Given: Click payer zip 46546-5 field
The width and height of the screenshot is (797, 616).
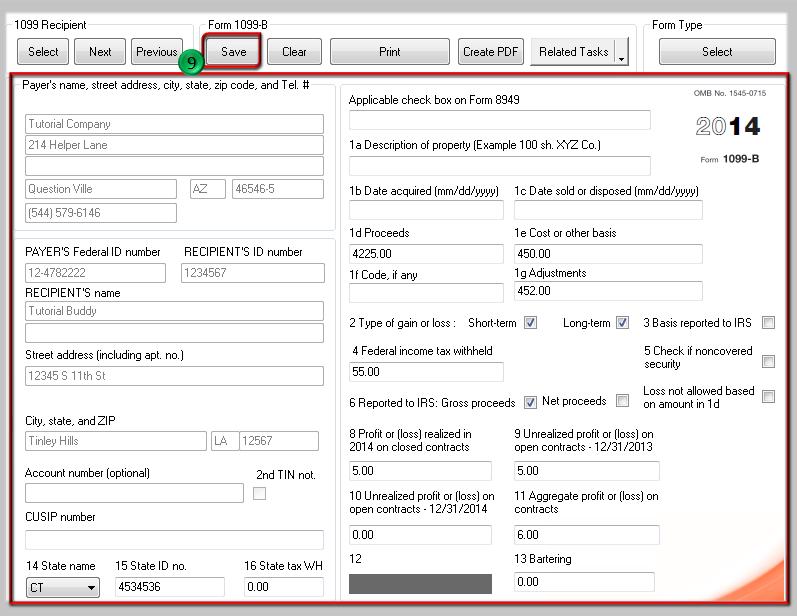Looking at the screenshot, I should coord(278,189).
